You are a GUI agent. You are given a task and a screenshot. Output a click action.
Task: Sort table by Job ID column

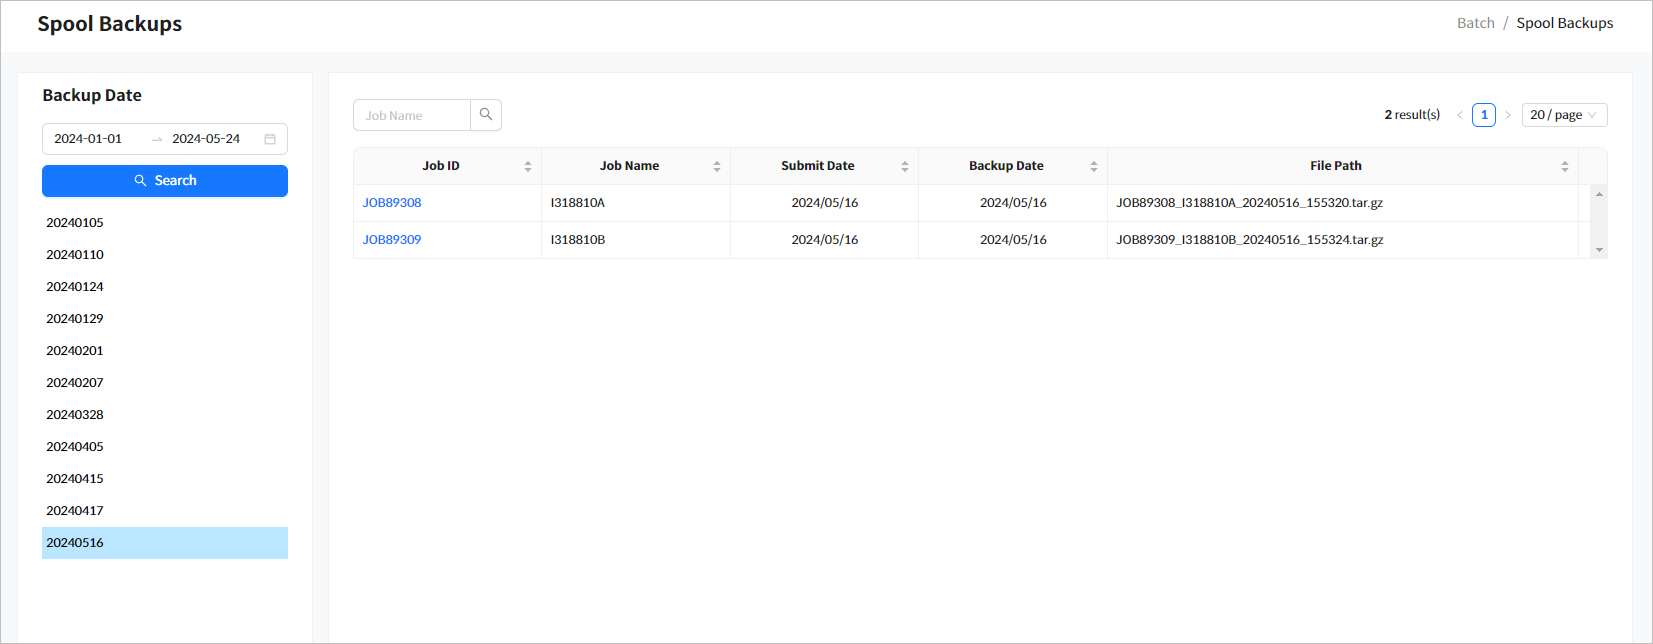coord(528,166)
